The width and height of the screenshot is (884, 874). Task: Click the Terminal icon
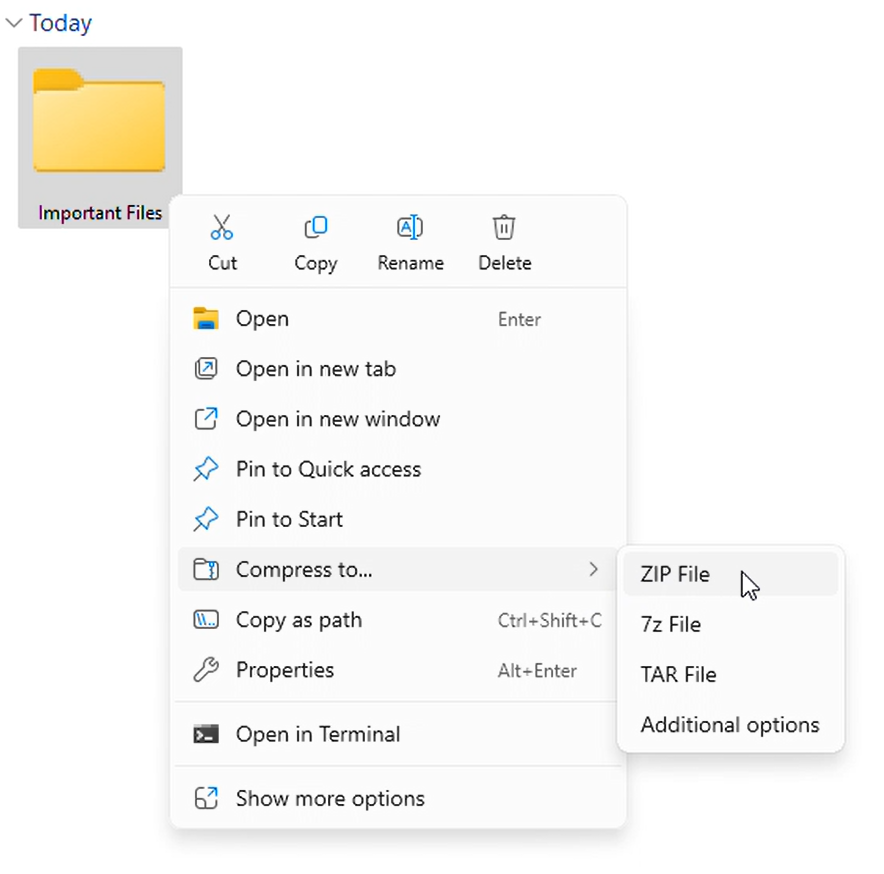[206, 734]
